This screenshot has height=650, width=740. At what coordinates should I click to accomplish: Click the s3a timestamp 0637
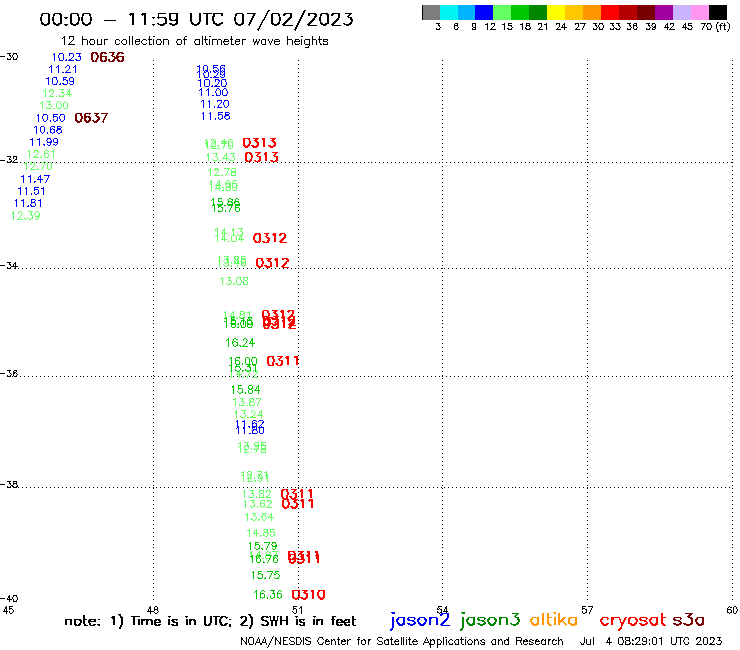coord(91,118)
